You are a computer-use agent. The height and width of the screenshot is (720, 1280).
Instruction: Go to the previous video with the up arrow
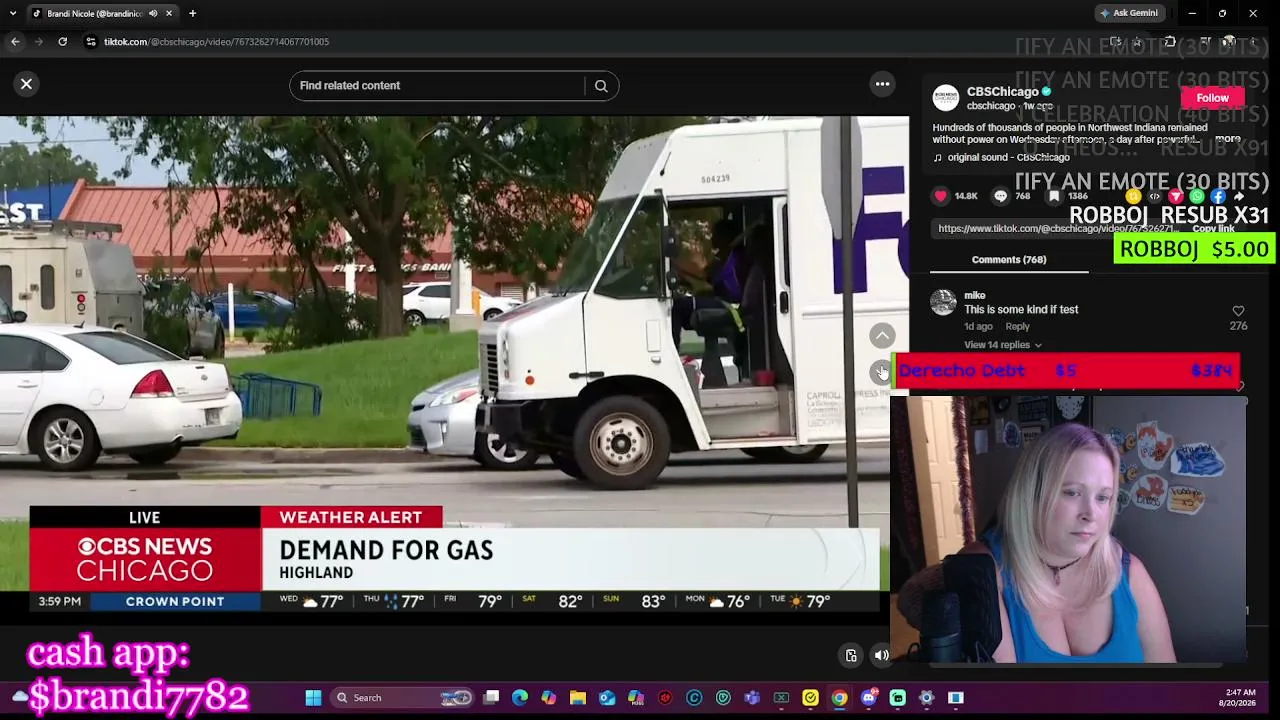pyautogui.click(x=882, y=336)
